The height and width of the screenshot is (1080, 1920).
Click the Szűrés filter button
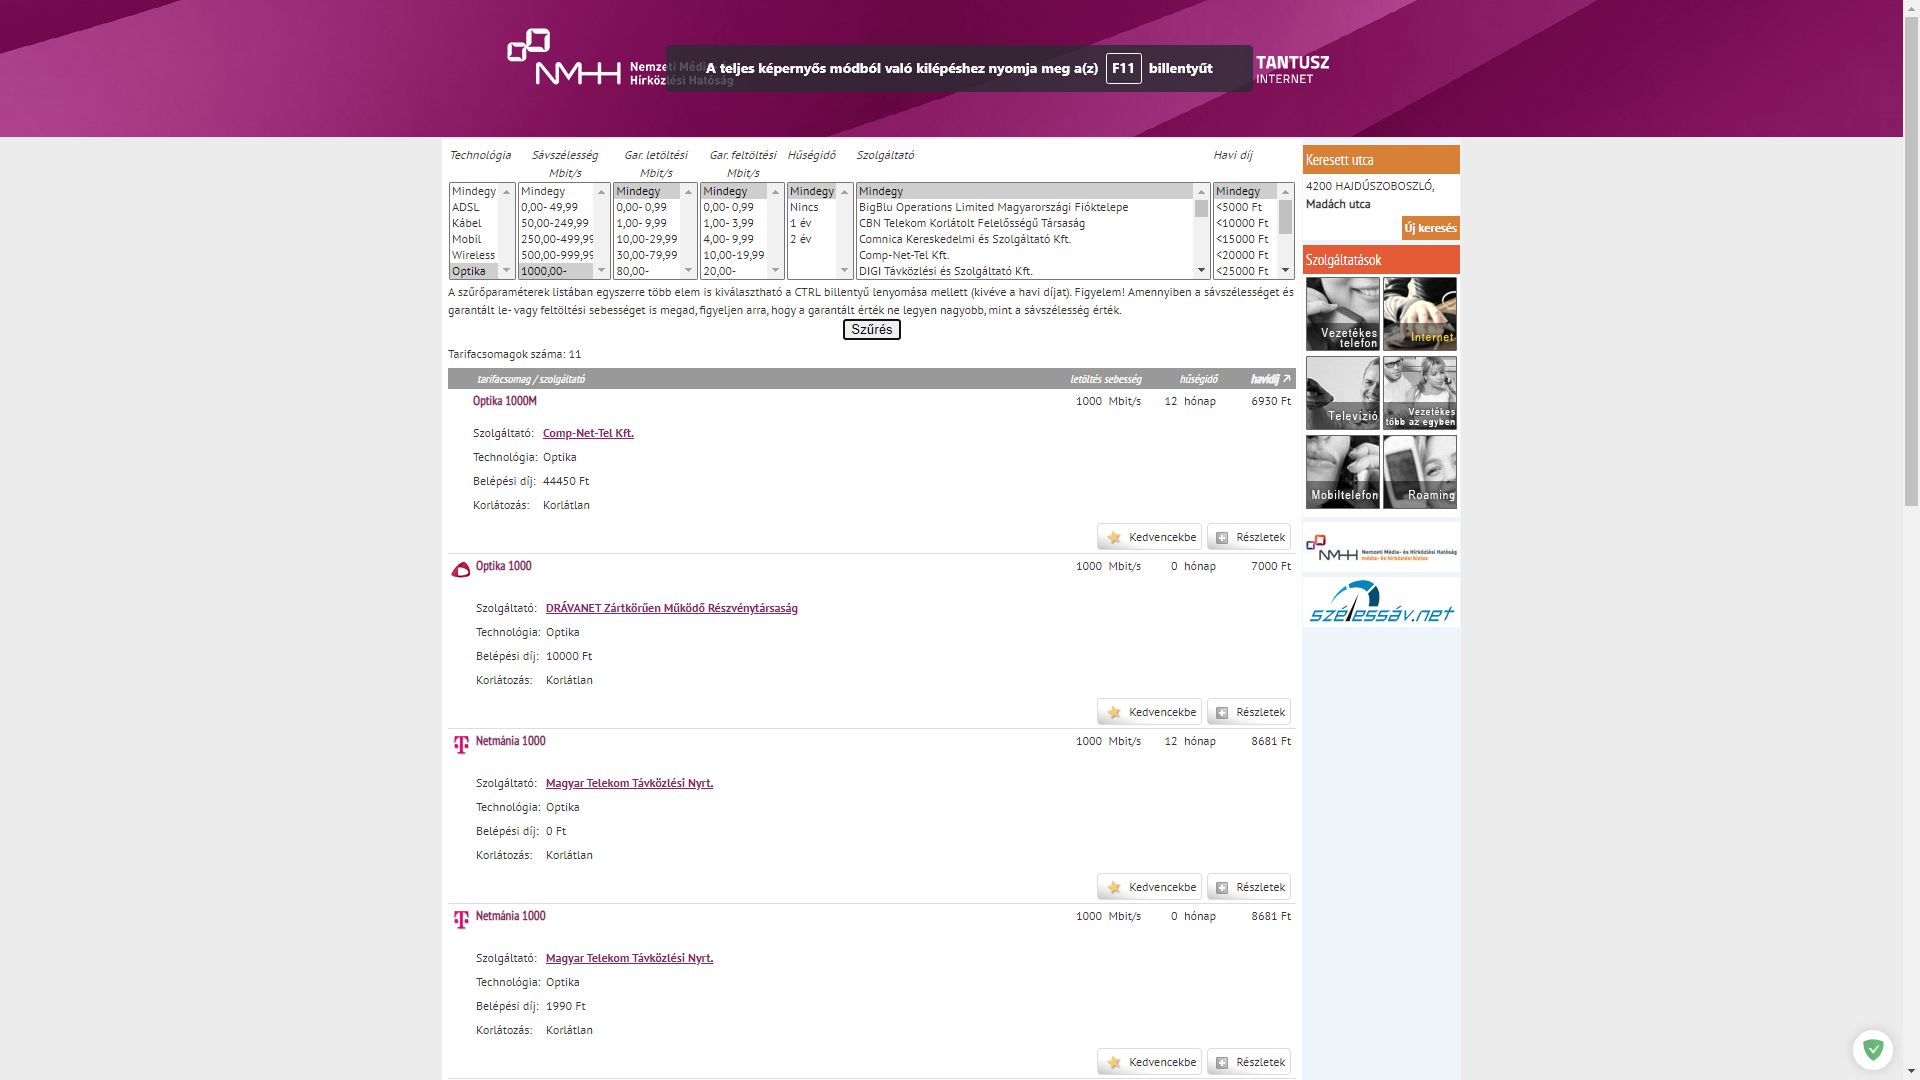click(x=871, y=330)
